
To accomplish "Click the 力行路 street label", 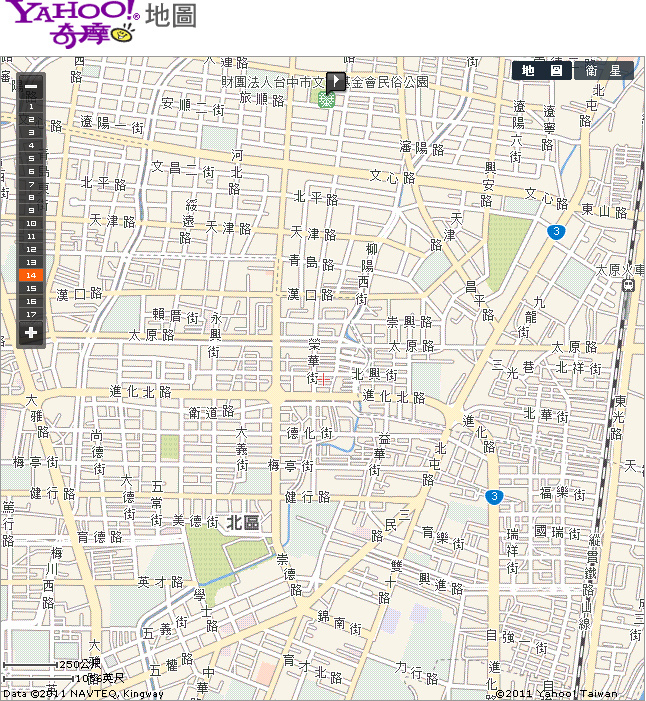I will [416, 672].
